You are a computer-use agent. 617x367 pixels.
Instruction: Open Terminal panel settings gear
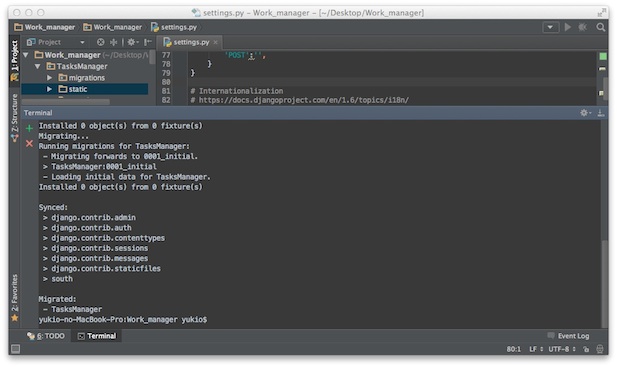(585, 113)
